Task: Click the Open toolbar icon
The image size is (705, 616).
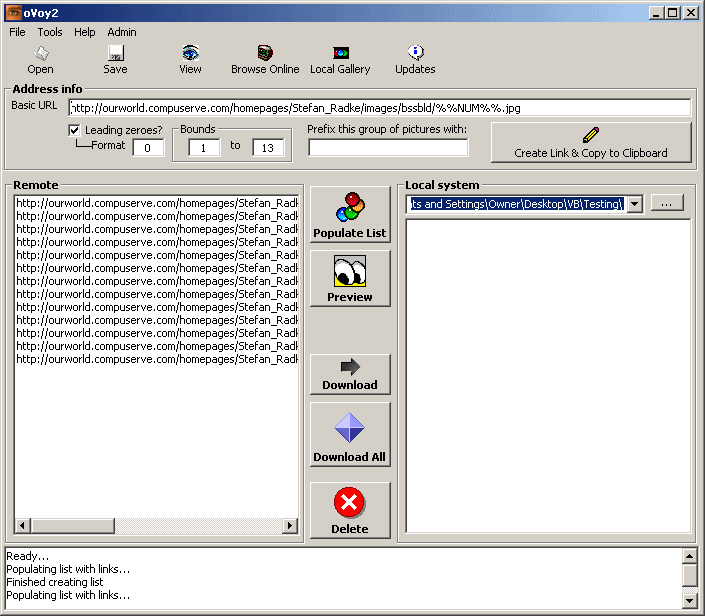Action: click(41, 59)
